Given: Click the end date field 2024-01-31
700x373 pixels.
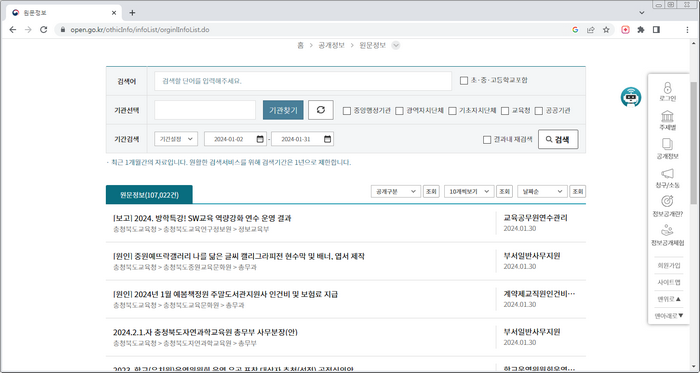Looking at the screenshot, I should click(x=302, y=139).
